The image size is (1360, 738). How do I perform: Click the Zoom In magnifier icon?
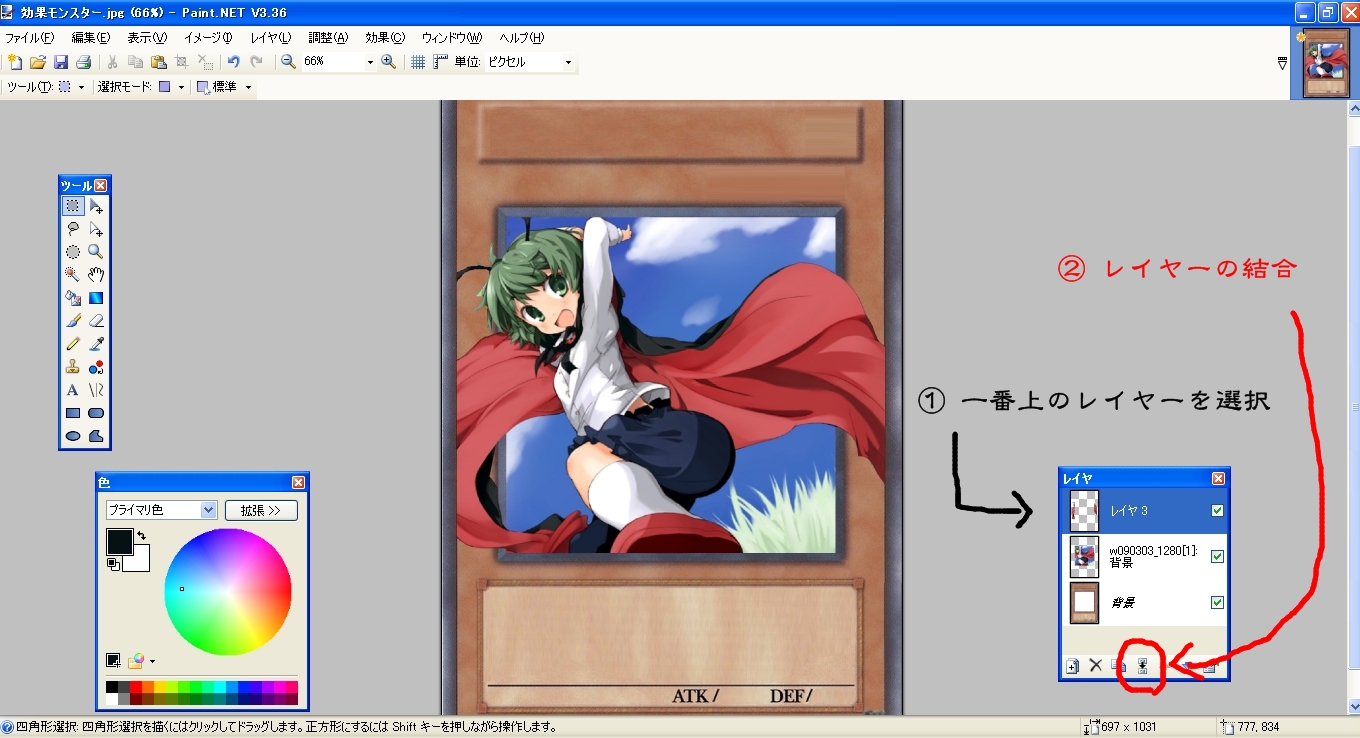click(389, 62)
